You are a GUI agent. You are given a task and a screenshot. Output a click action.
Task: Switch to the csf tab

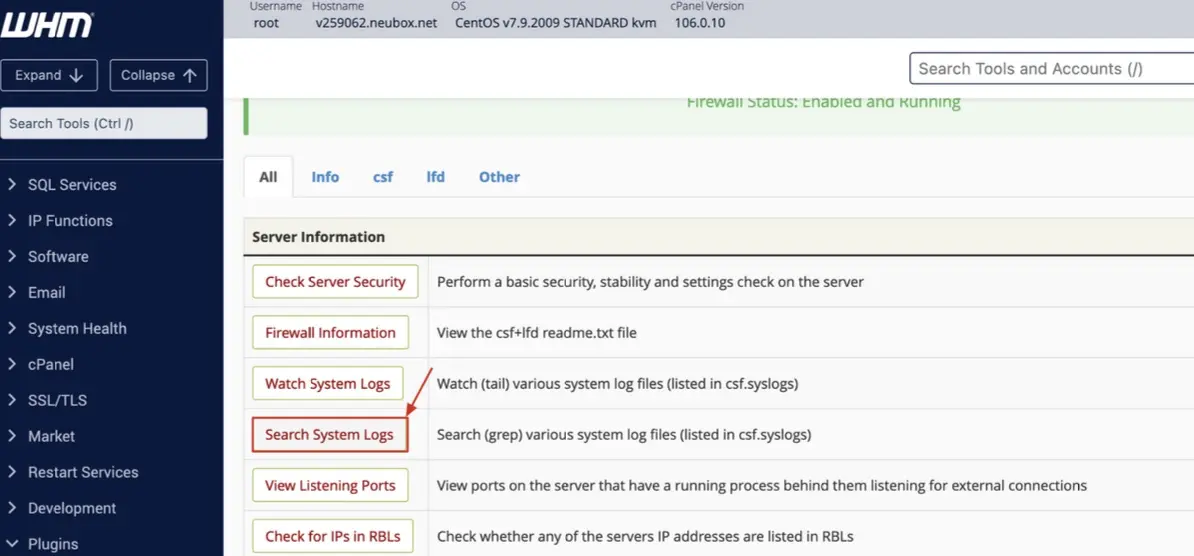click(383, 177)
